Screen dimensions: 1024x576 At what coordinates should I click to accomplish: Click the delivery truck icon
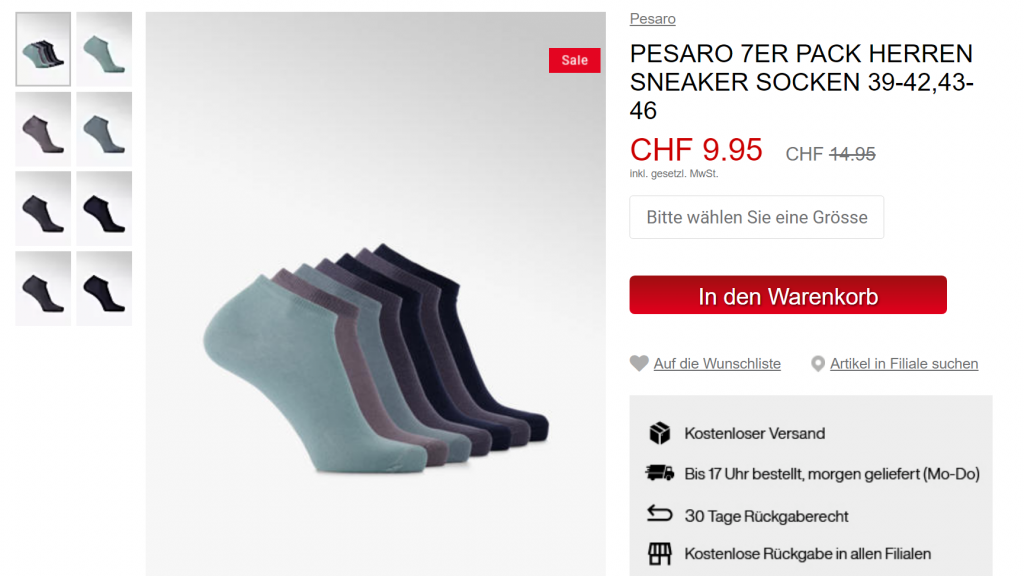(x=660, y=473)
